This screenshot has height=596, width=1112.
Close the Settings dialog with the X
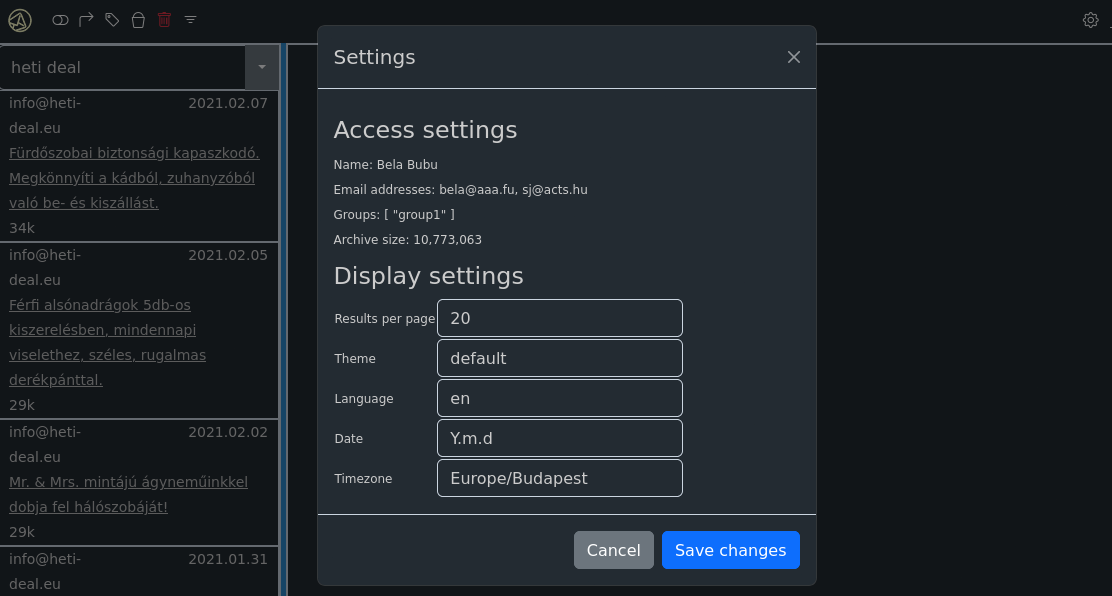(x=794, y=57)
